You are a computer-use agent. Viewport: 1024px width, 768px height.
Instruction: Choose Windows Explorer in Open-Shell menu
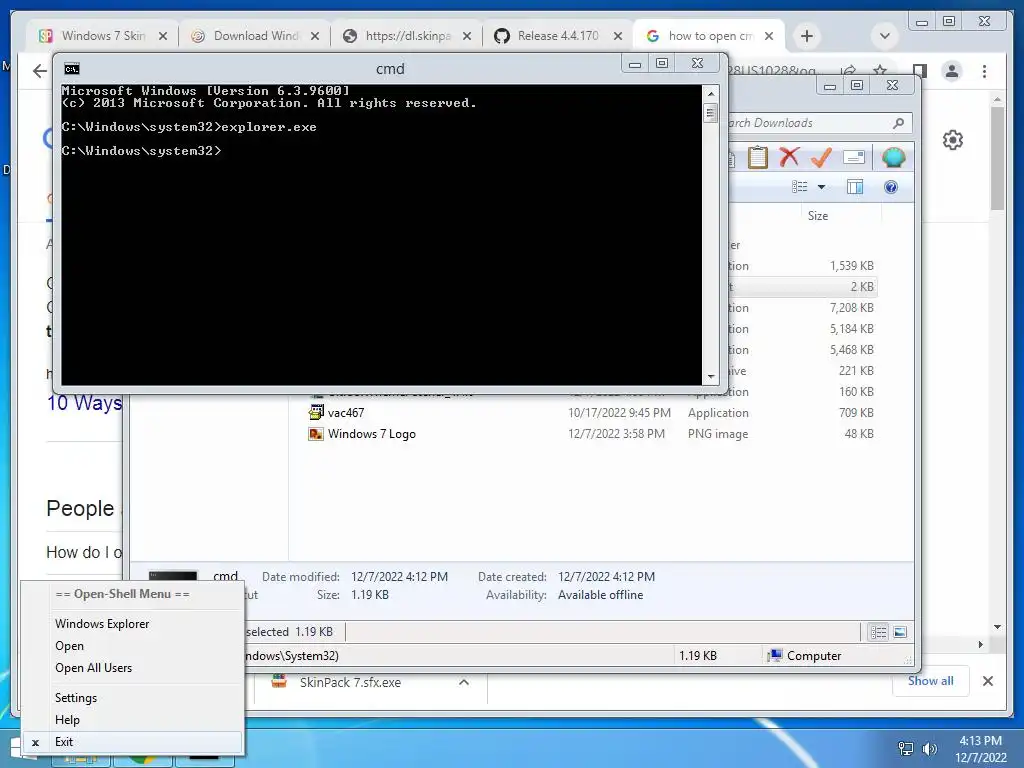[102, 624]
